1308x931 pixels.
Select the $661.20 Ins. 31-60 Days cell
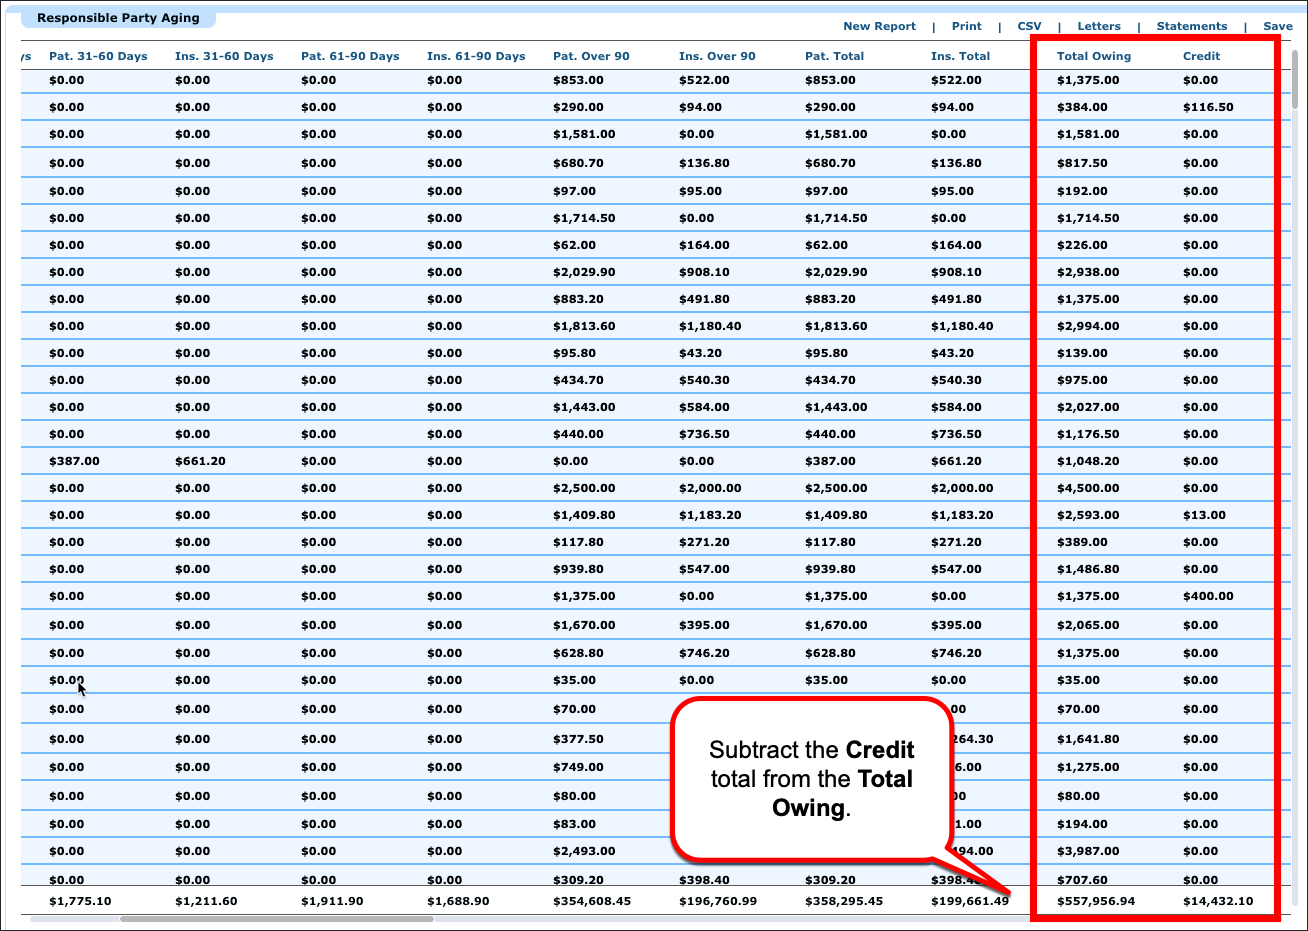click(200, 461)
